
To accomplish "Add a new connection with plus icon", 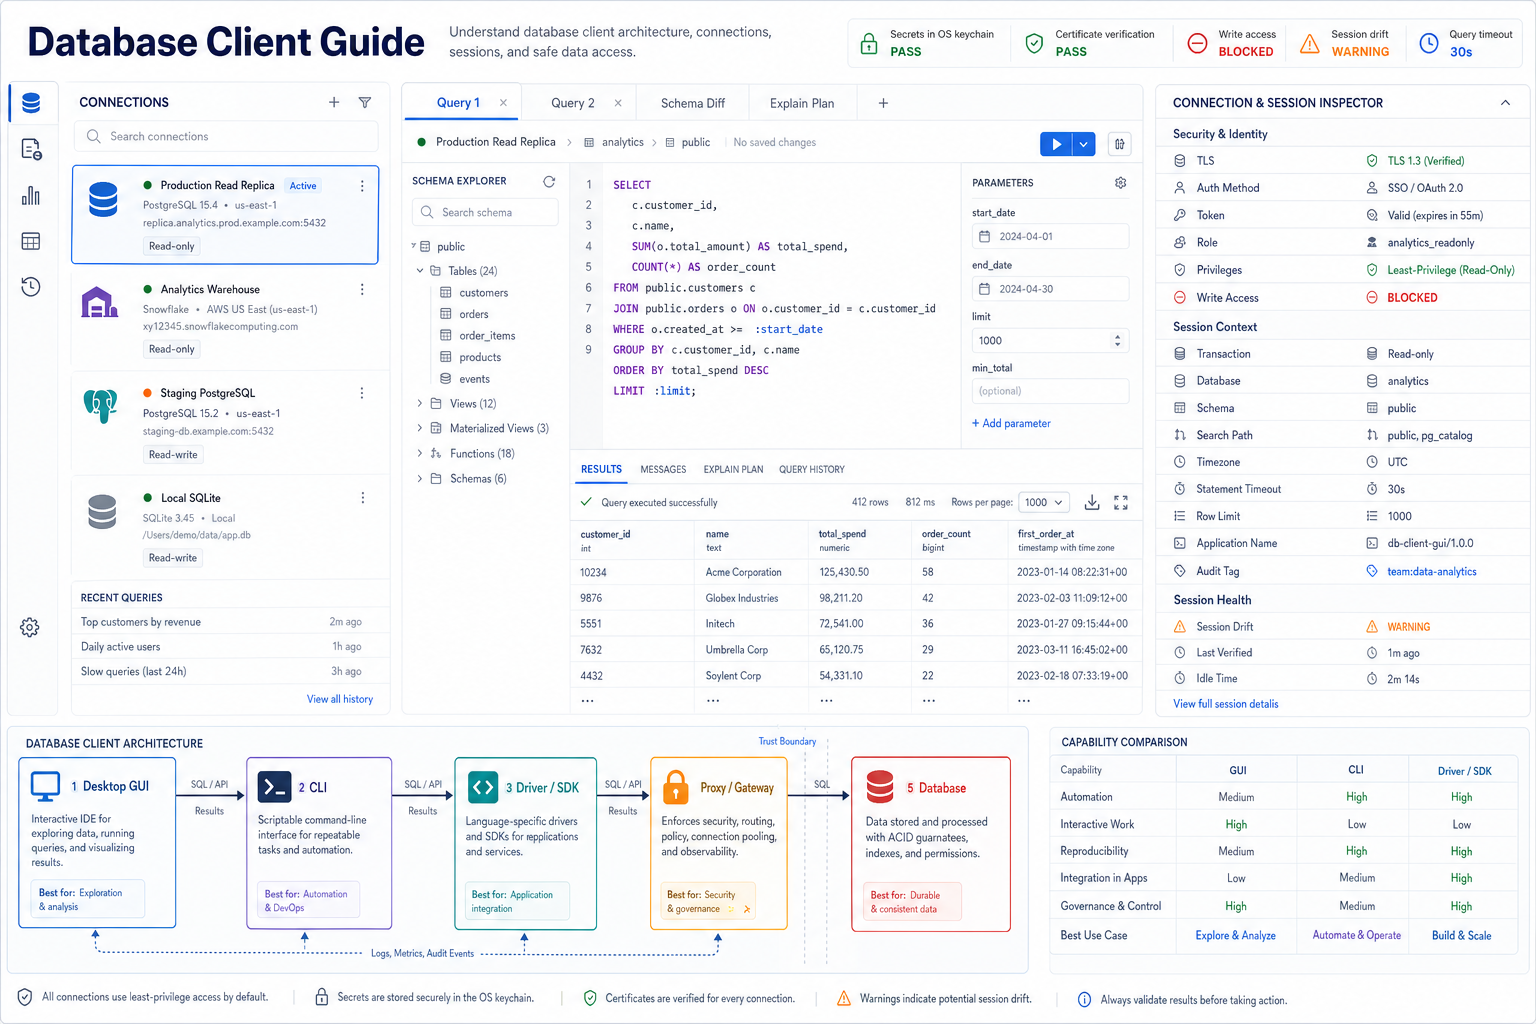I will [334, 102].
